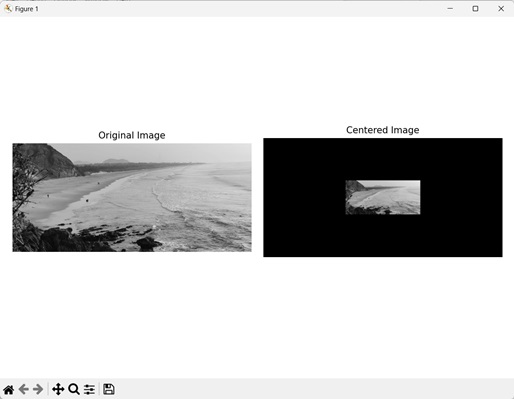Click the 'Centered Image' title text

tap(383, 130)
